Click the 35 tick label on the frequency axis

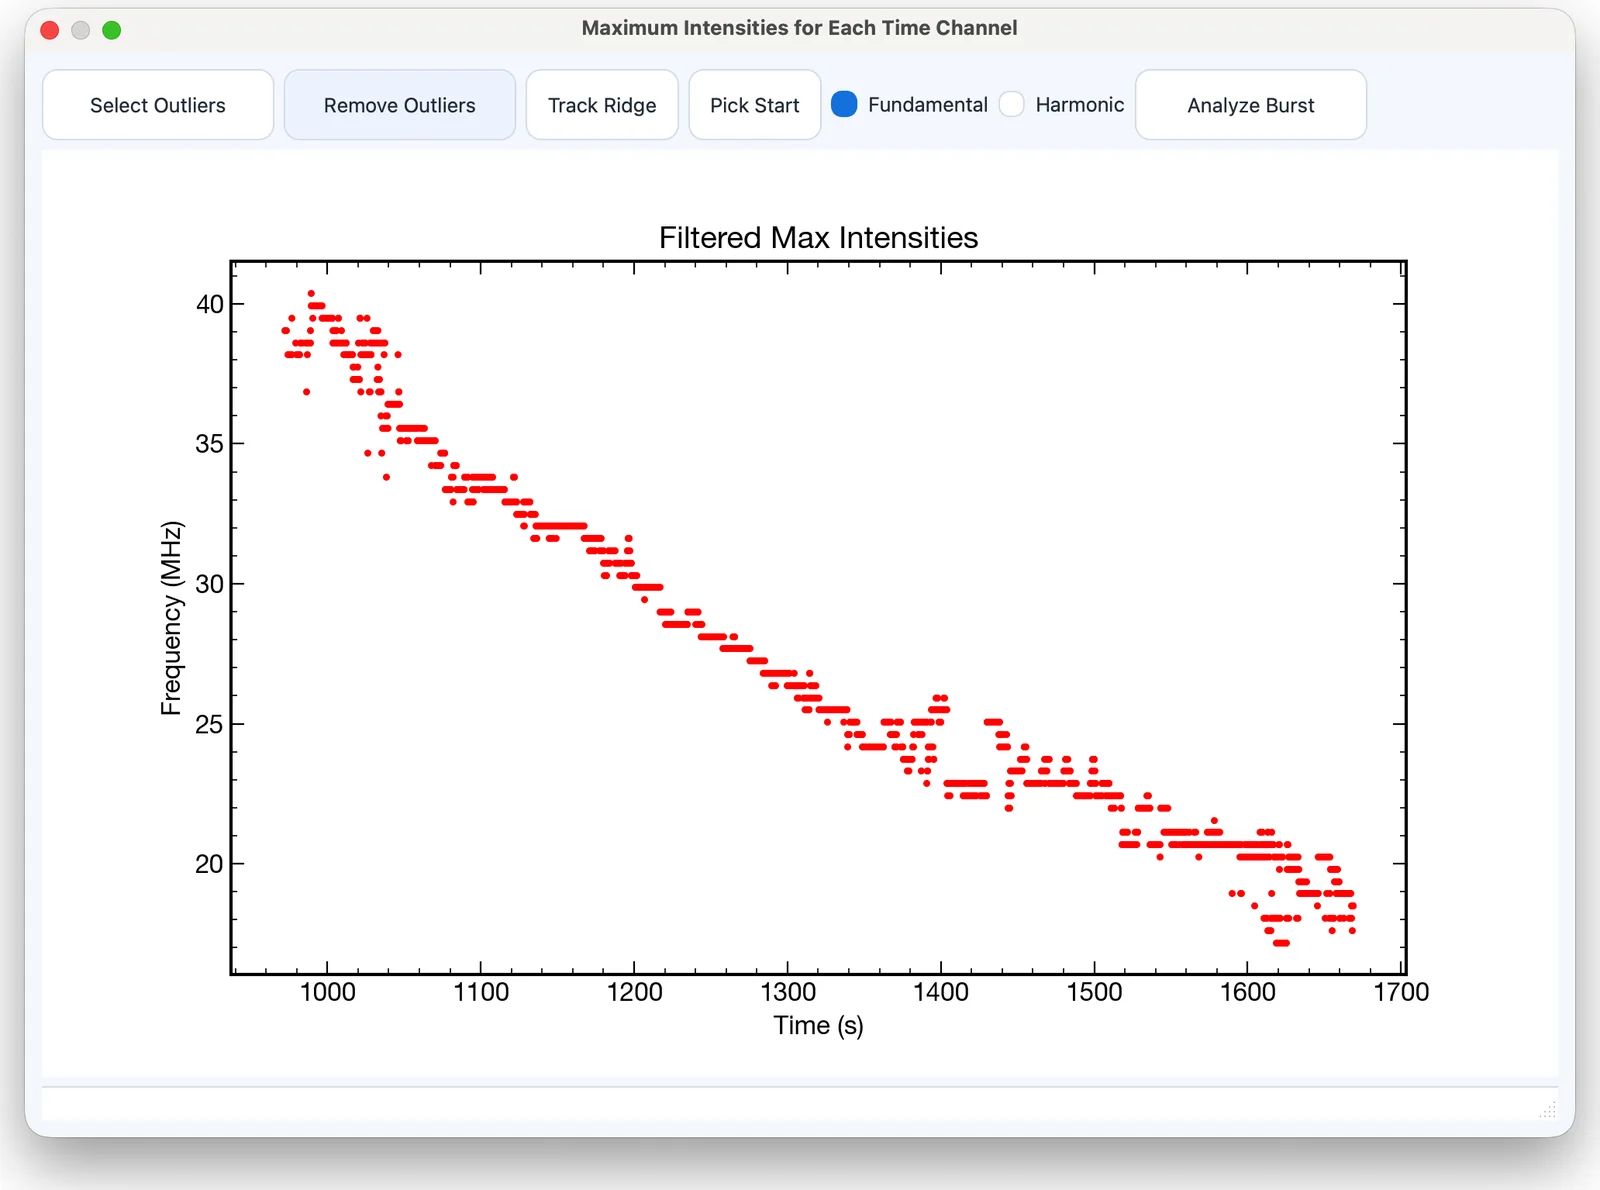(209, 444)
